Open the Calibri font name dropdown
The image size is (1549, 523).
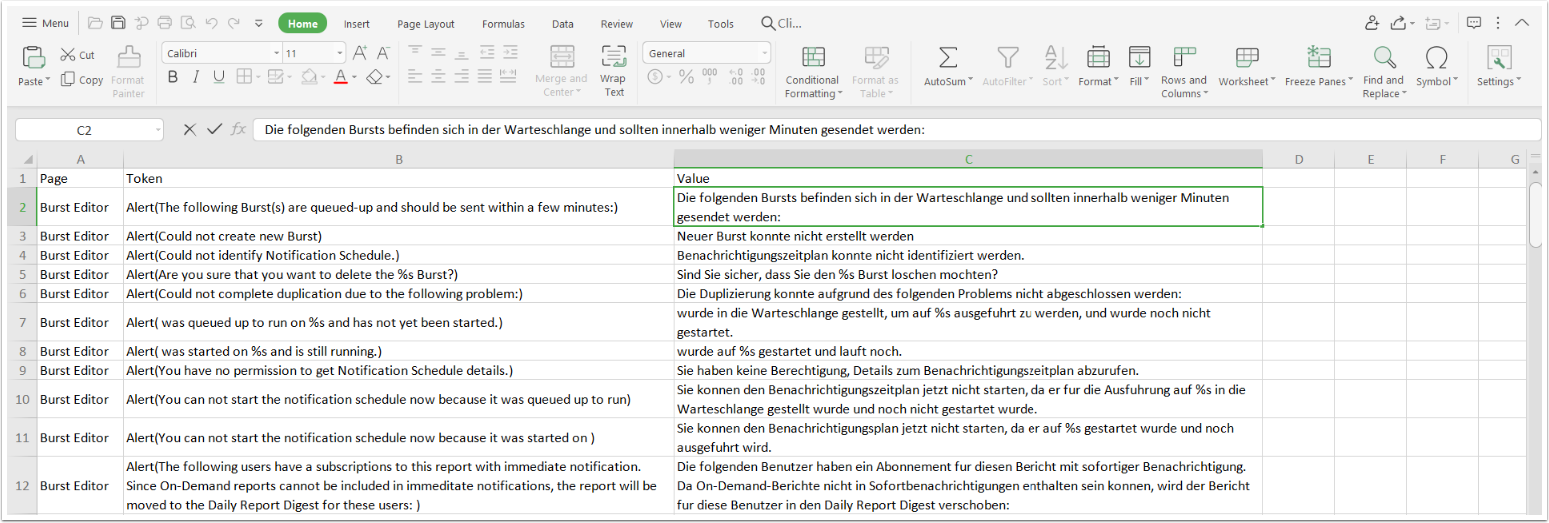click(277, 54)
